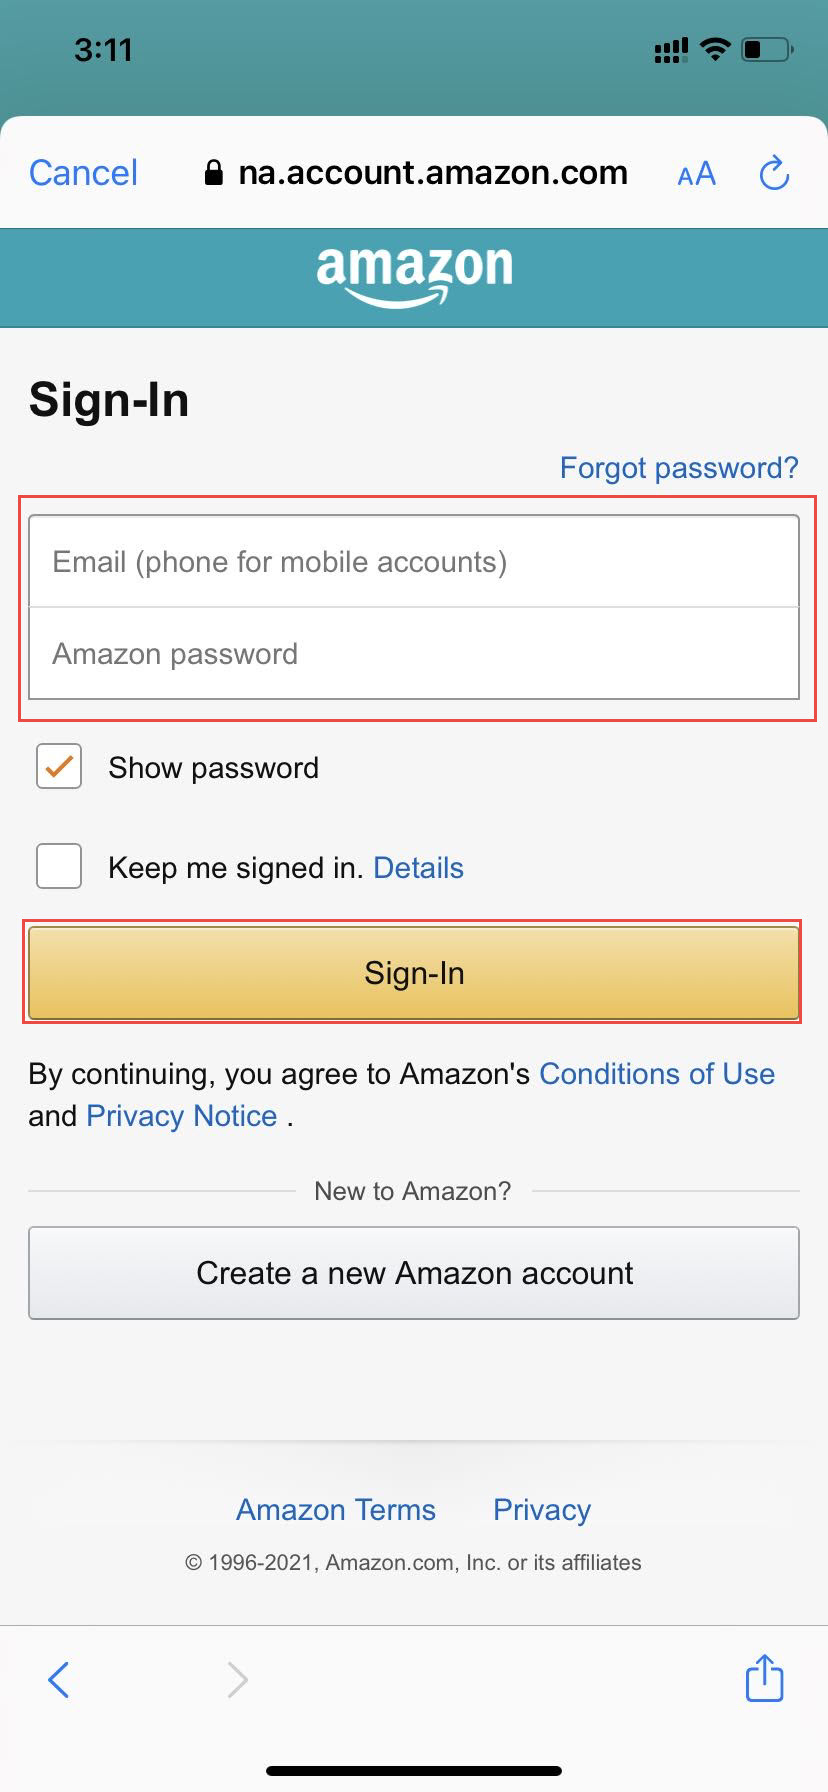Tap the lock icon beside the URL

point(213,173)
